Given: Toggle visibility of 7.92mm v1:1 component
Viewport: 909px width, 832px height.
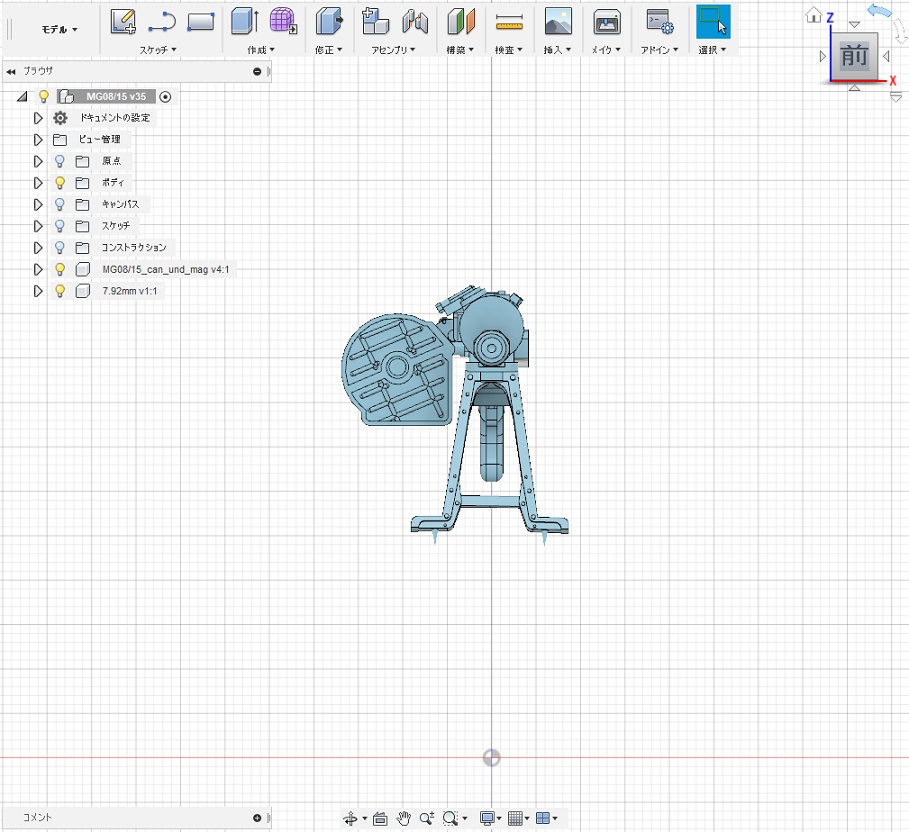Looking at the screenshot, I should tap(60, 291).
